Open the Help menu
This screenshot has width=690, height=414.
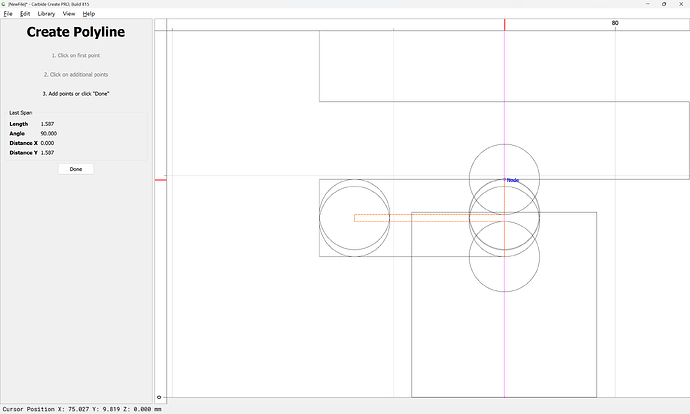(x=89, y=14)
